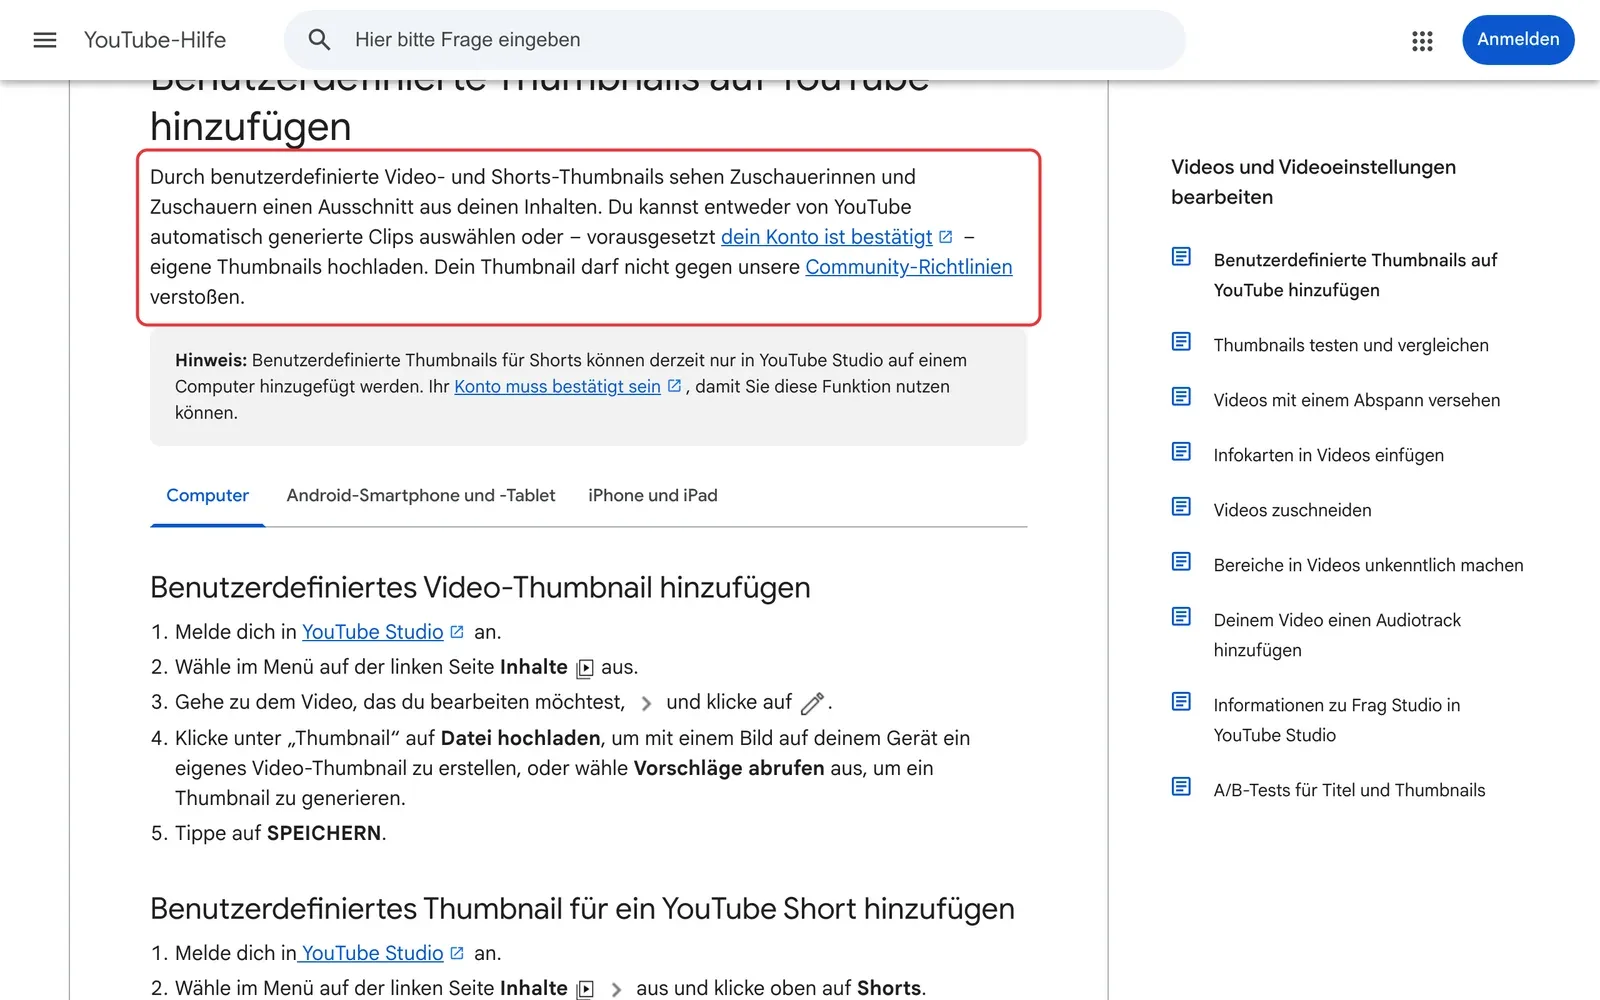The width and height of the screenshot is (1600, 1000).
Task: Click article icon beside Videos zuschneiden
Action: (x=1181, y=507)
